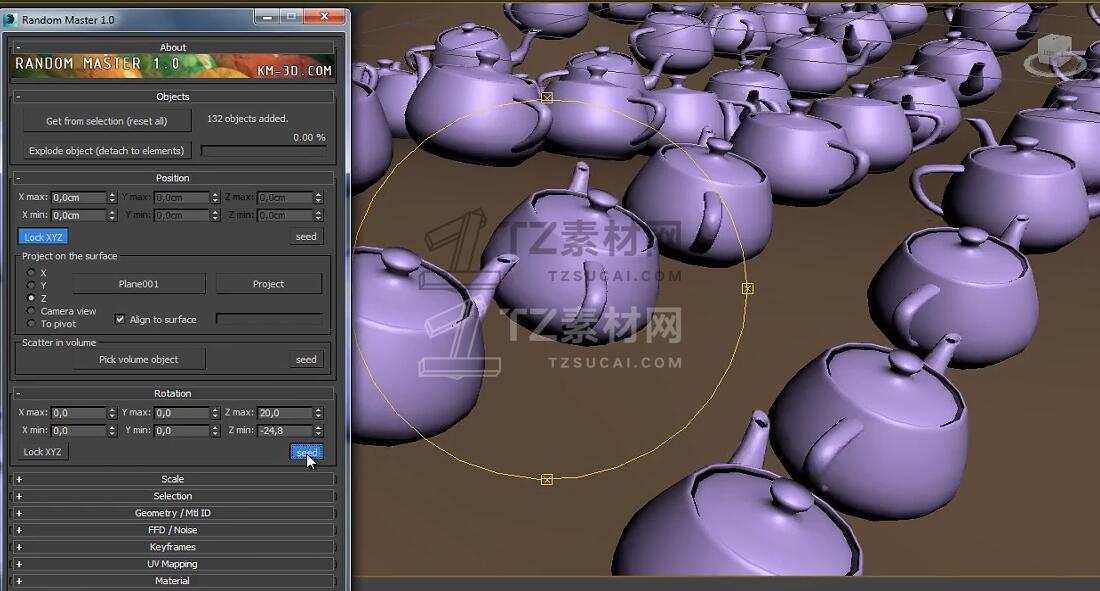The image size is (1100, 591).
Task: Click the Rotation Z max spinner arrows
Action: [x=318, y=413]
